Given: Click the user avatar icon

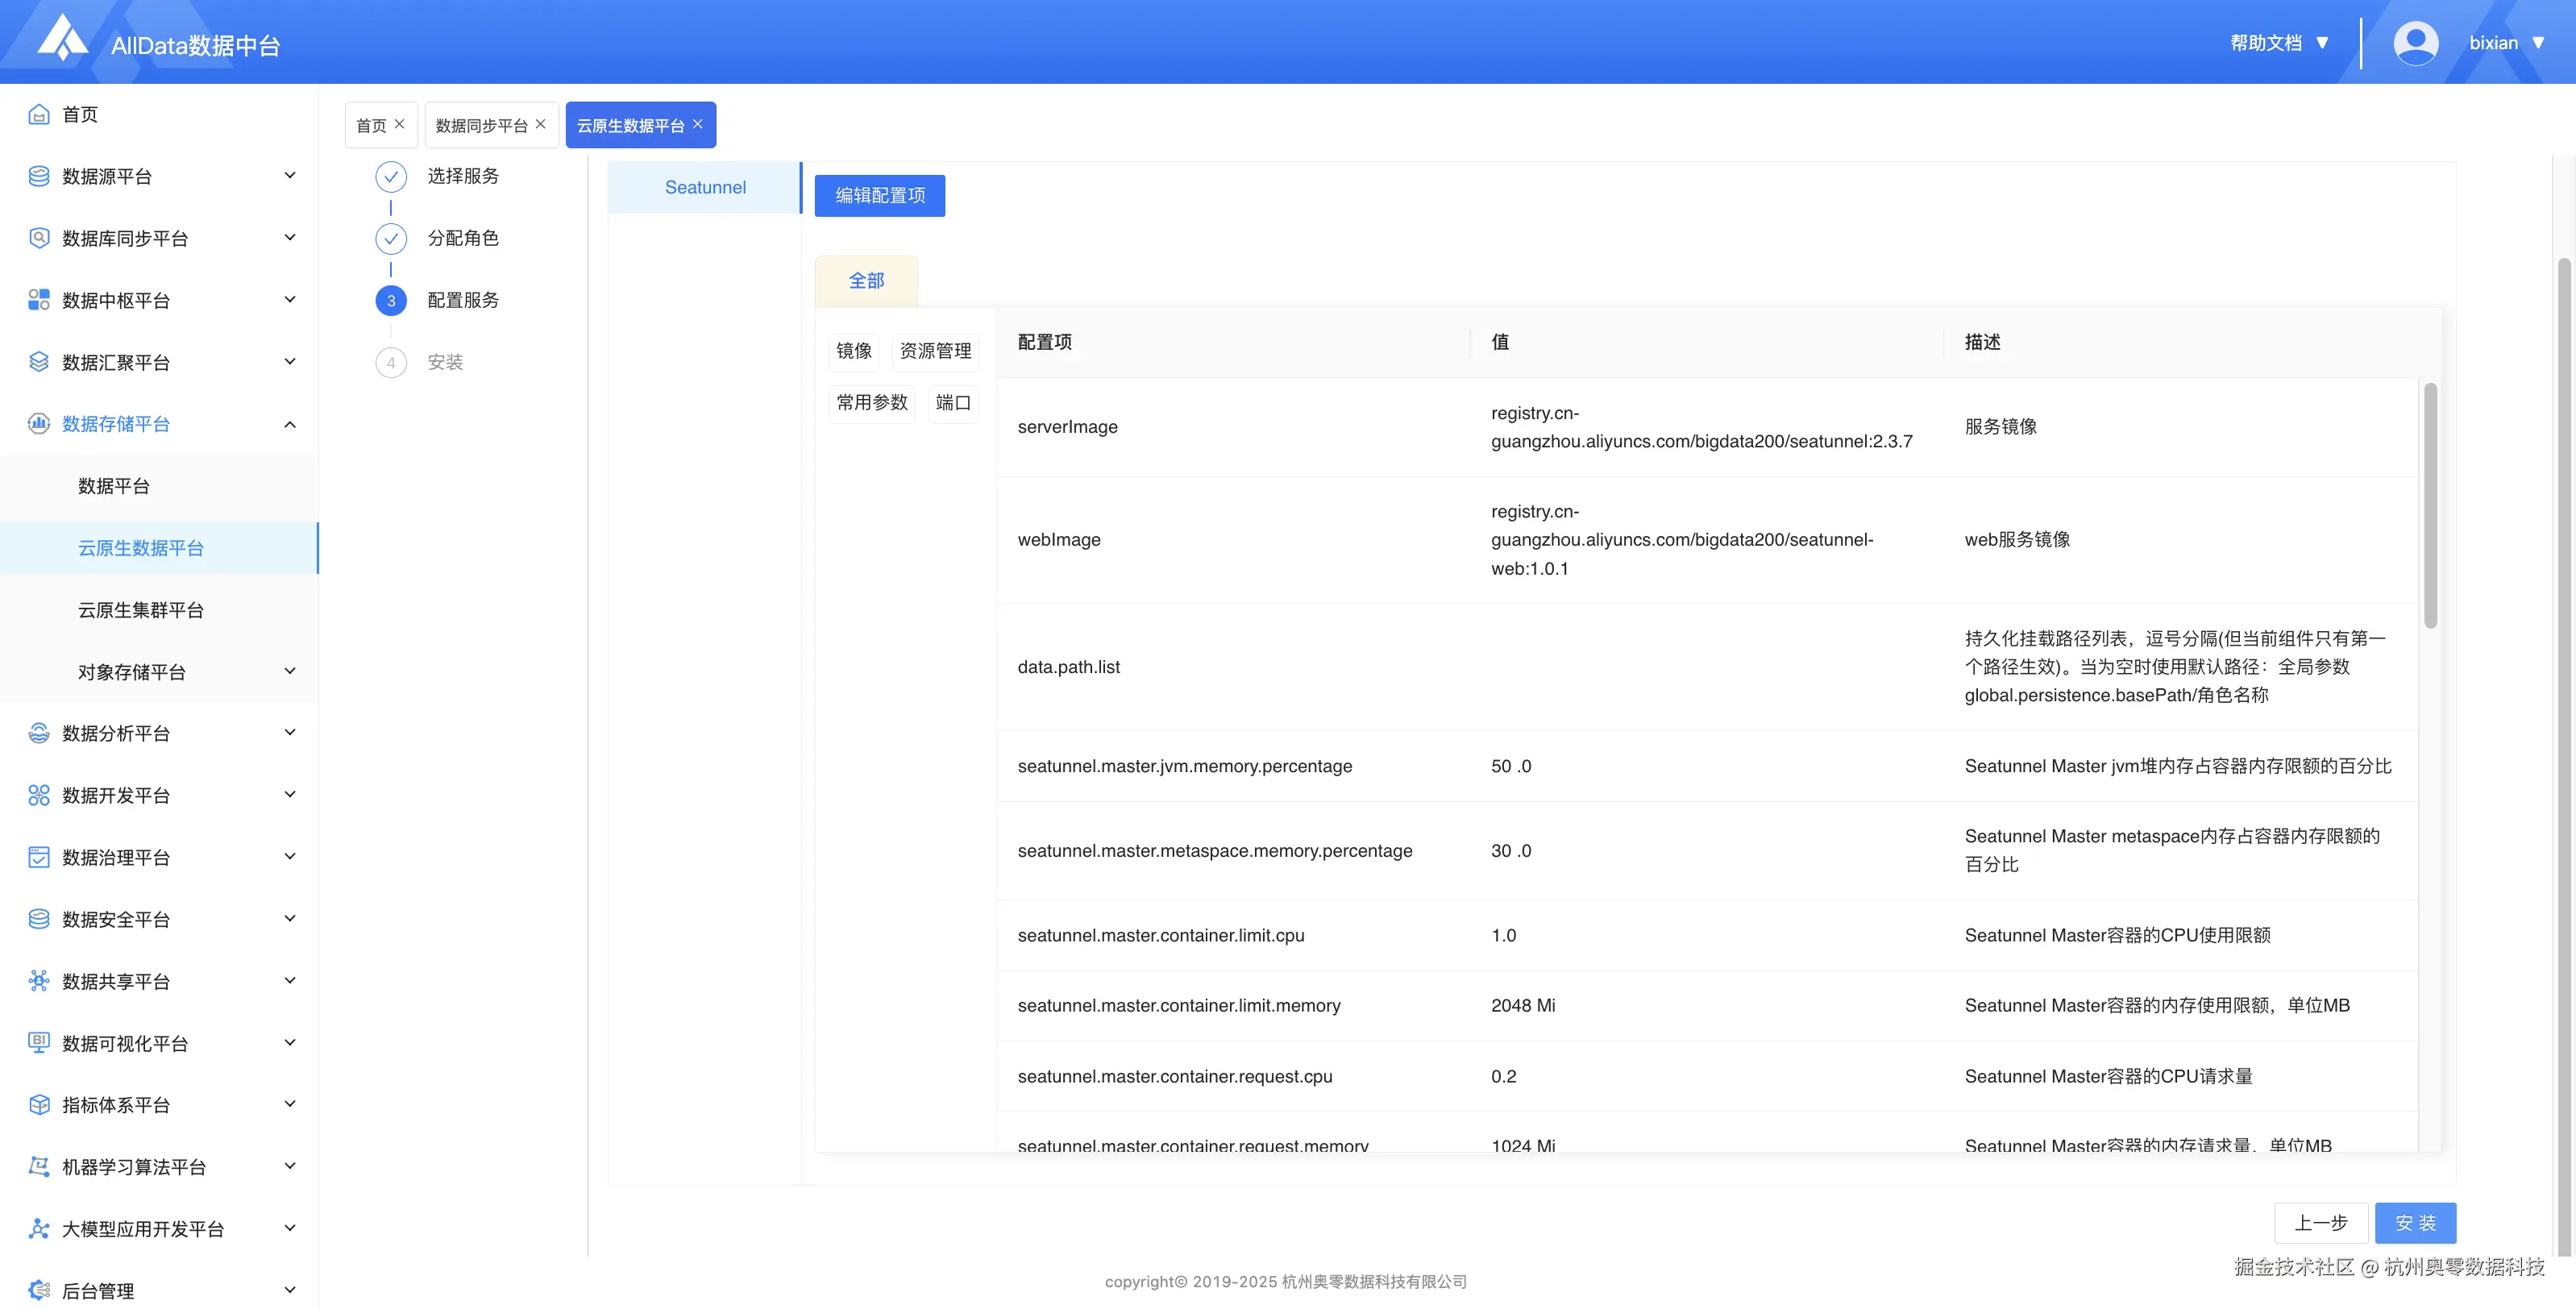Looking at the screenshot, I should click(x=2415, y=43).
